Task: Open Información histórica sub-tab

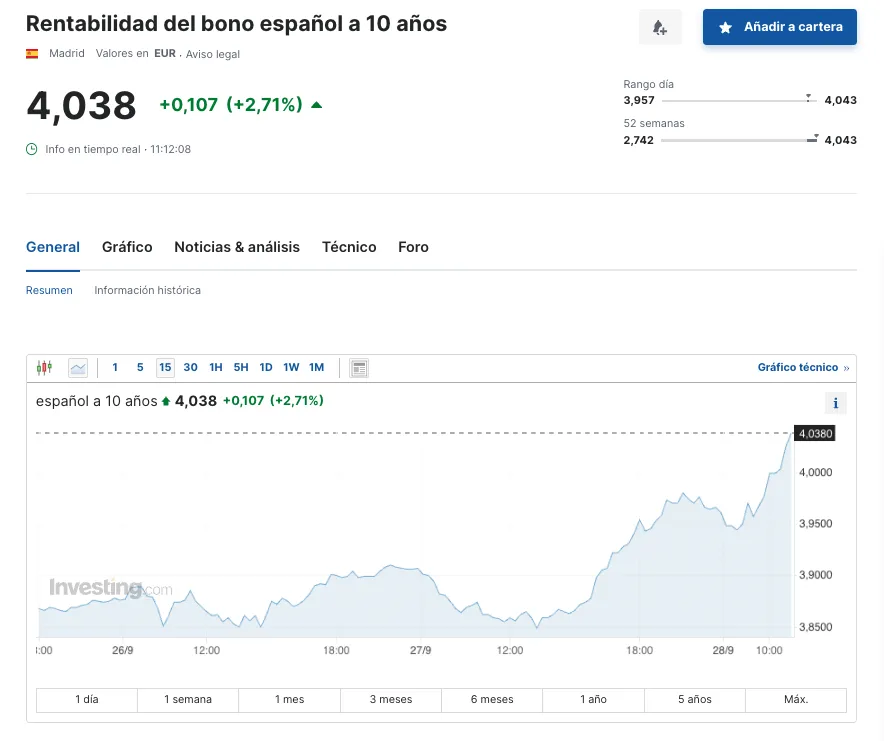Action: (147, 290)
